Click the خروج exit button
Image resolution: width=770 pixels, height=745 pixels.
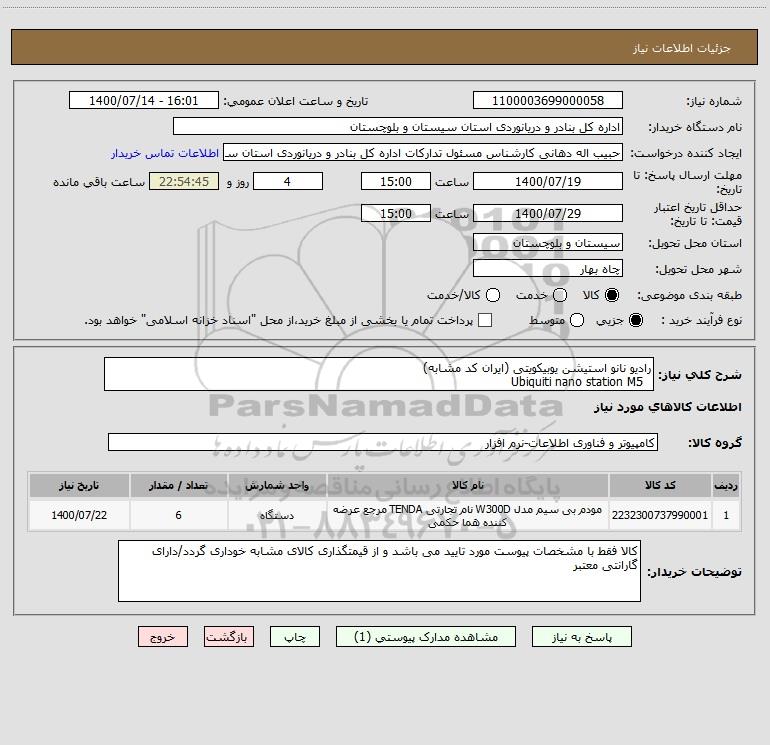163,637
